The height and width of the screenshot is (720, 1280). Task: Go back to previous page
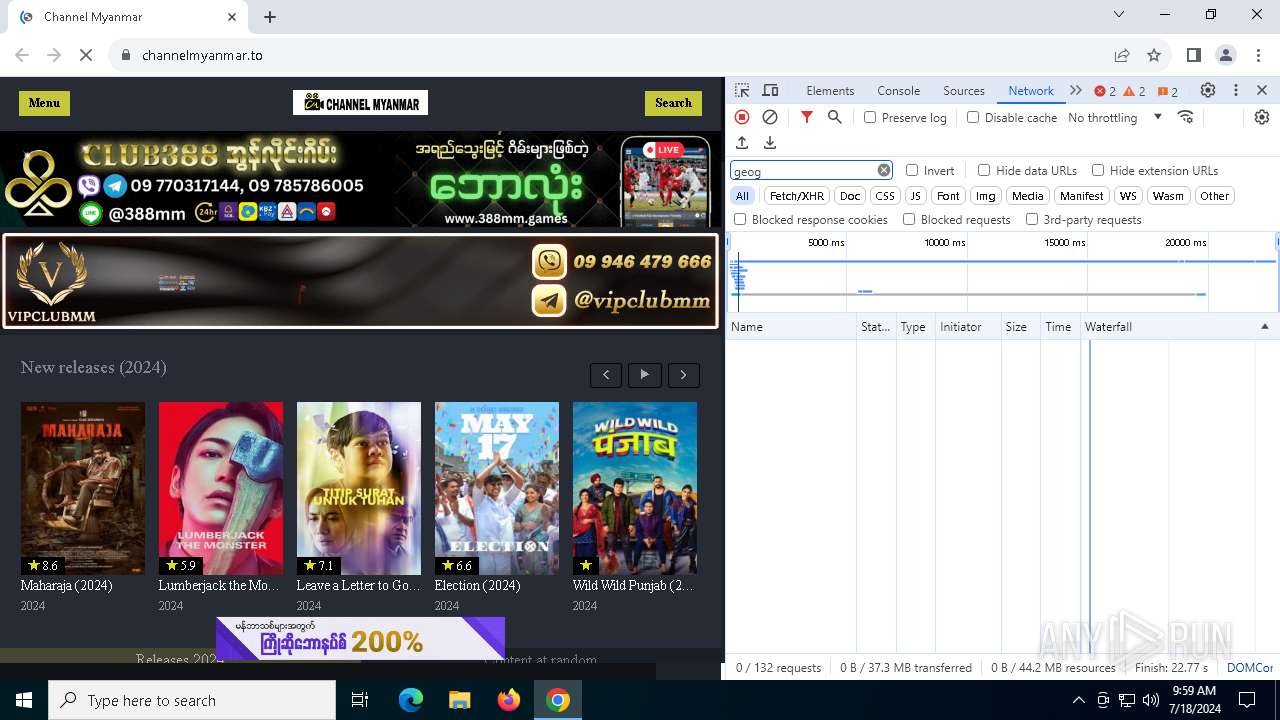[22, 55]
